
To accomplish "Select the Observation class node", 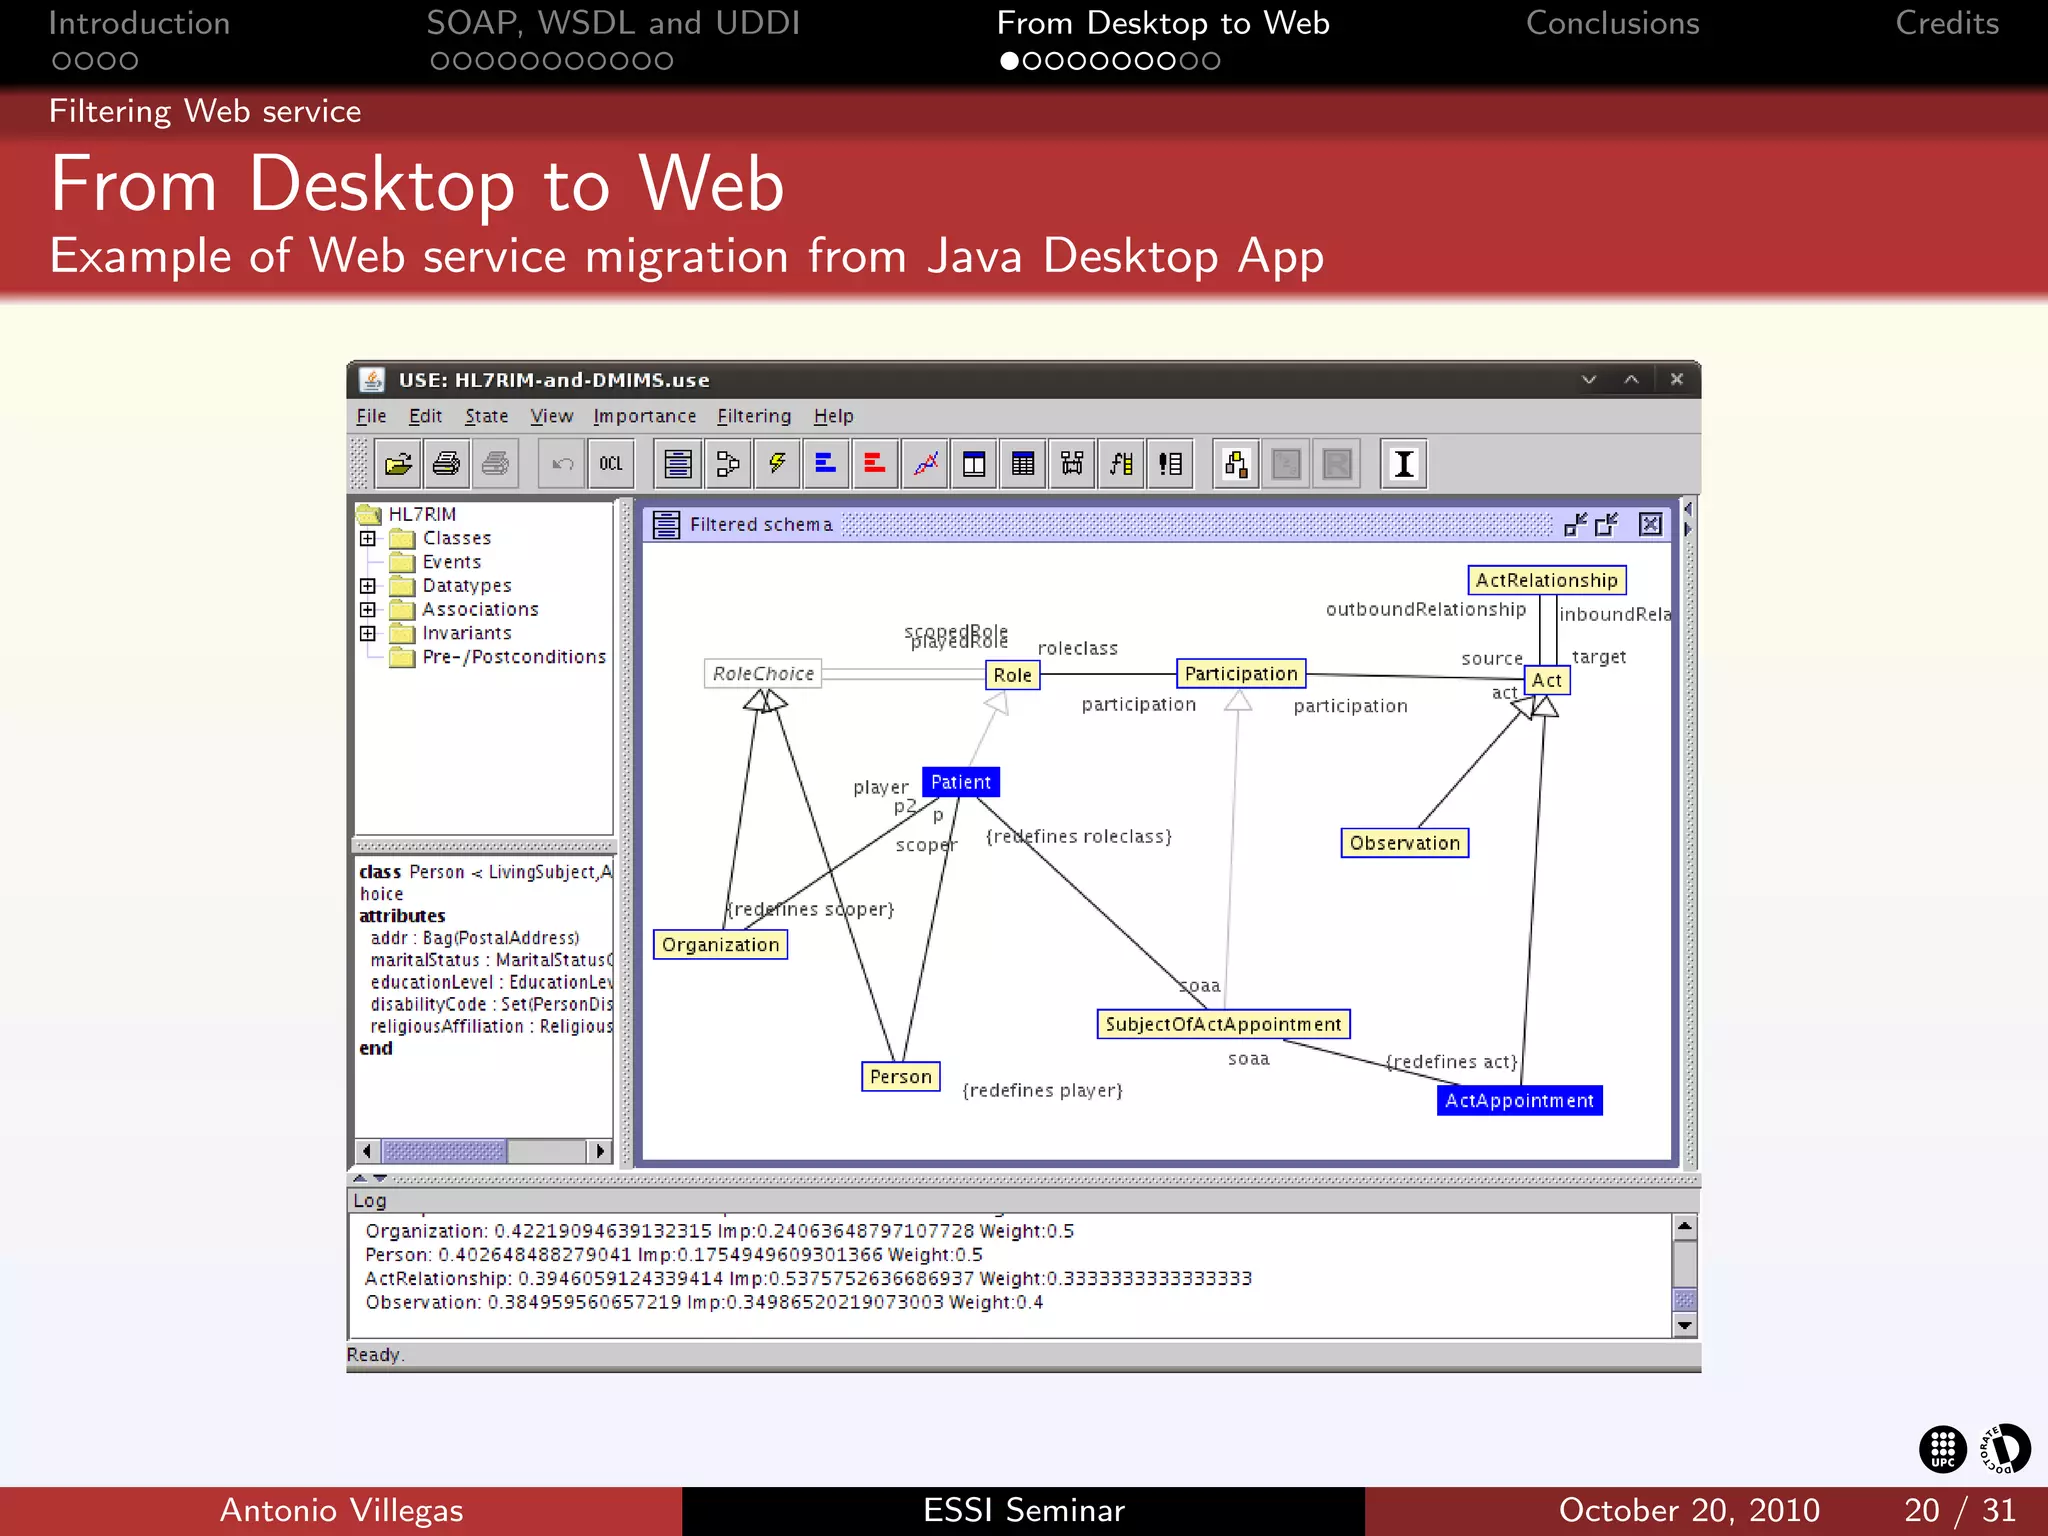I will (1404, 843).
